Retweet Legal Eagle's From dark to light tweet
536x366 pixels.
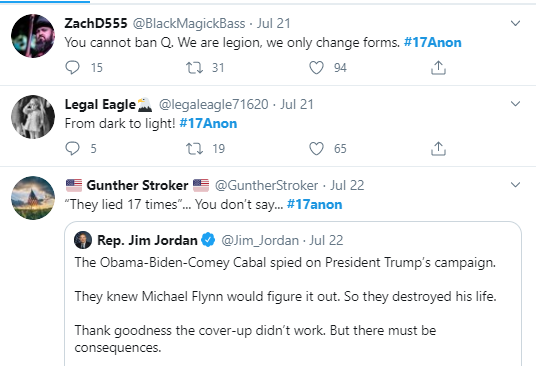194,148
